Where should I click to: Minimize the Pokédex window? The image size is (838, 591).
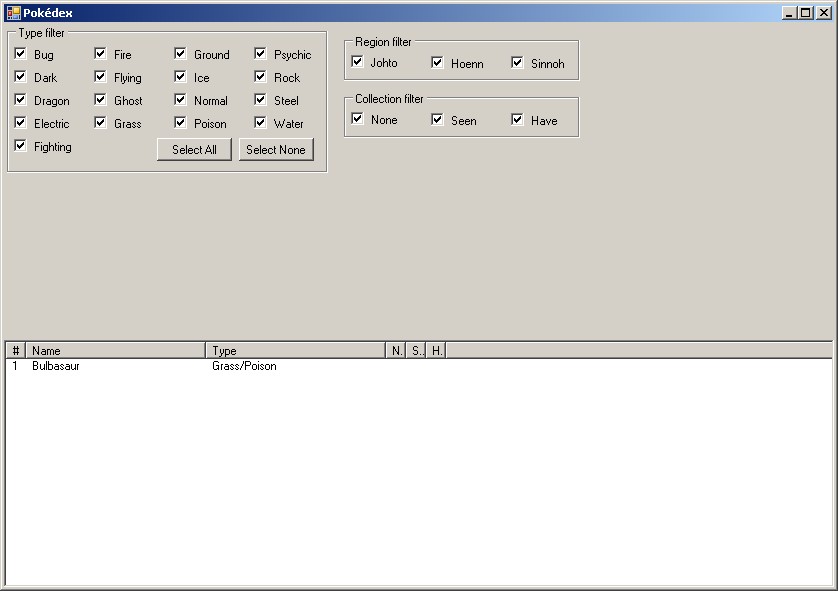788,13
